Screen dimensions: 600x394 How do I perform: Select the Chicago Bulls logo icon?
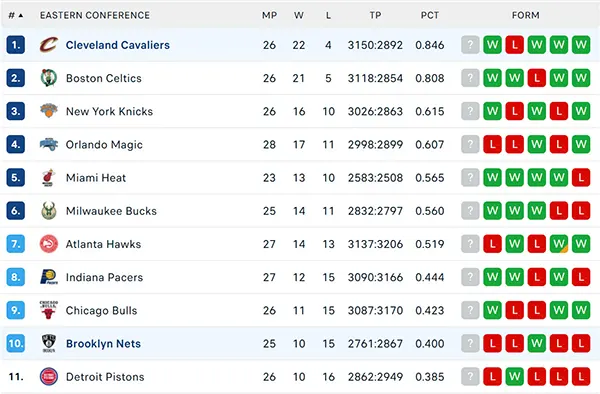[x=49, y=310]
